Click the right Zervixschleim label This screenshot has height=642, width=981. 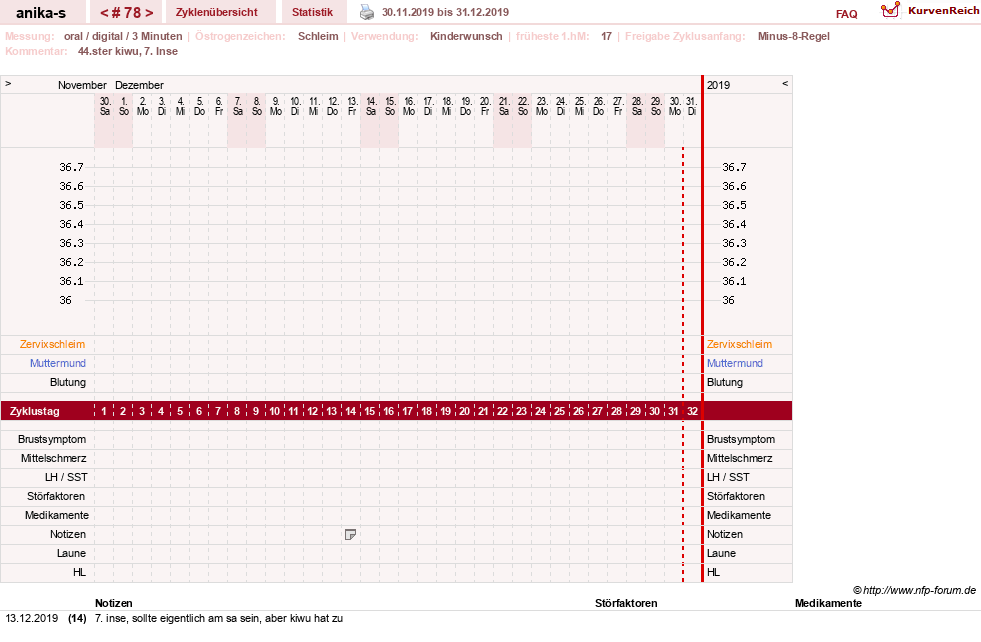740,344
